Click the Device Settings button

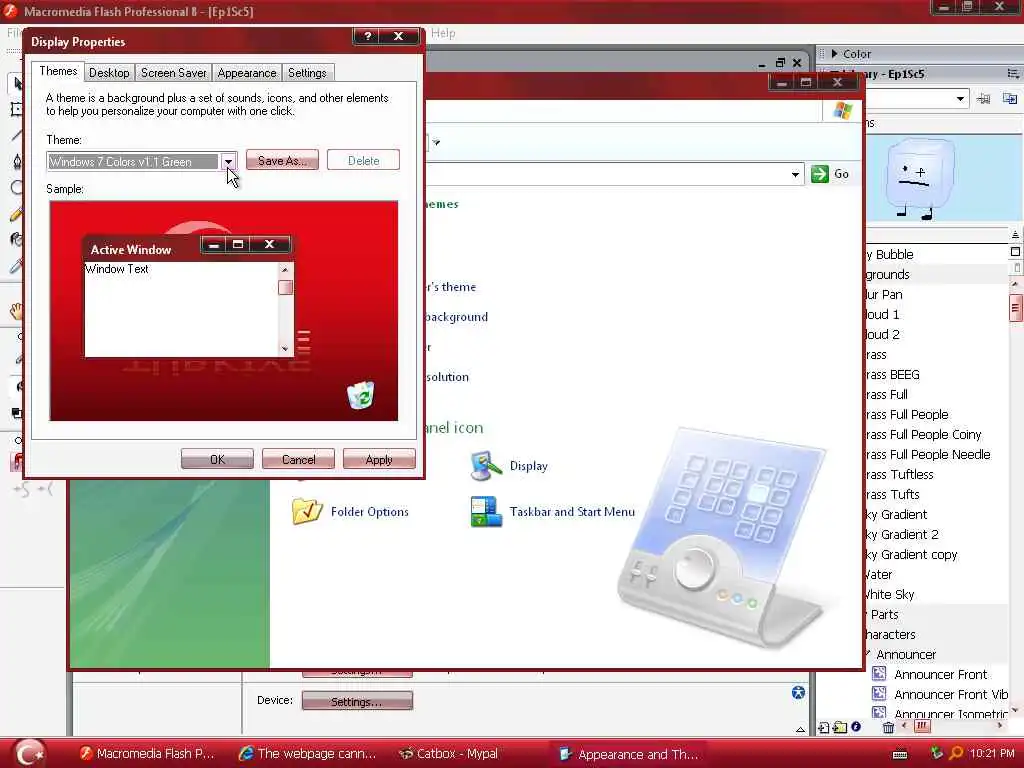[357, 701]
